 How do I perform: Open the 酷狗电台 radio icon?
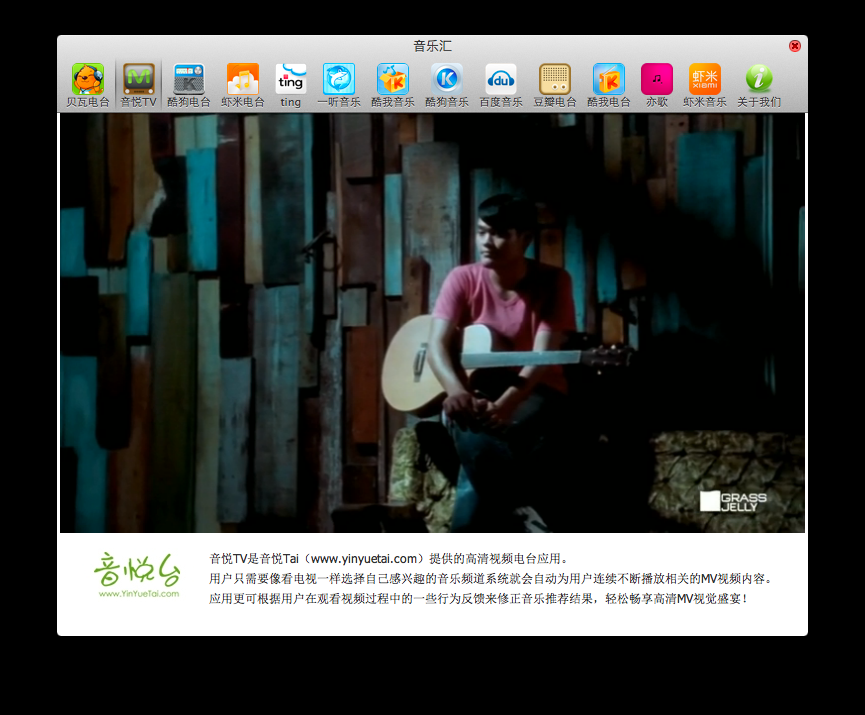[189, 85]
